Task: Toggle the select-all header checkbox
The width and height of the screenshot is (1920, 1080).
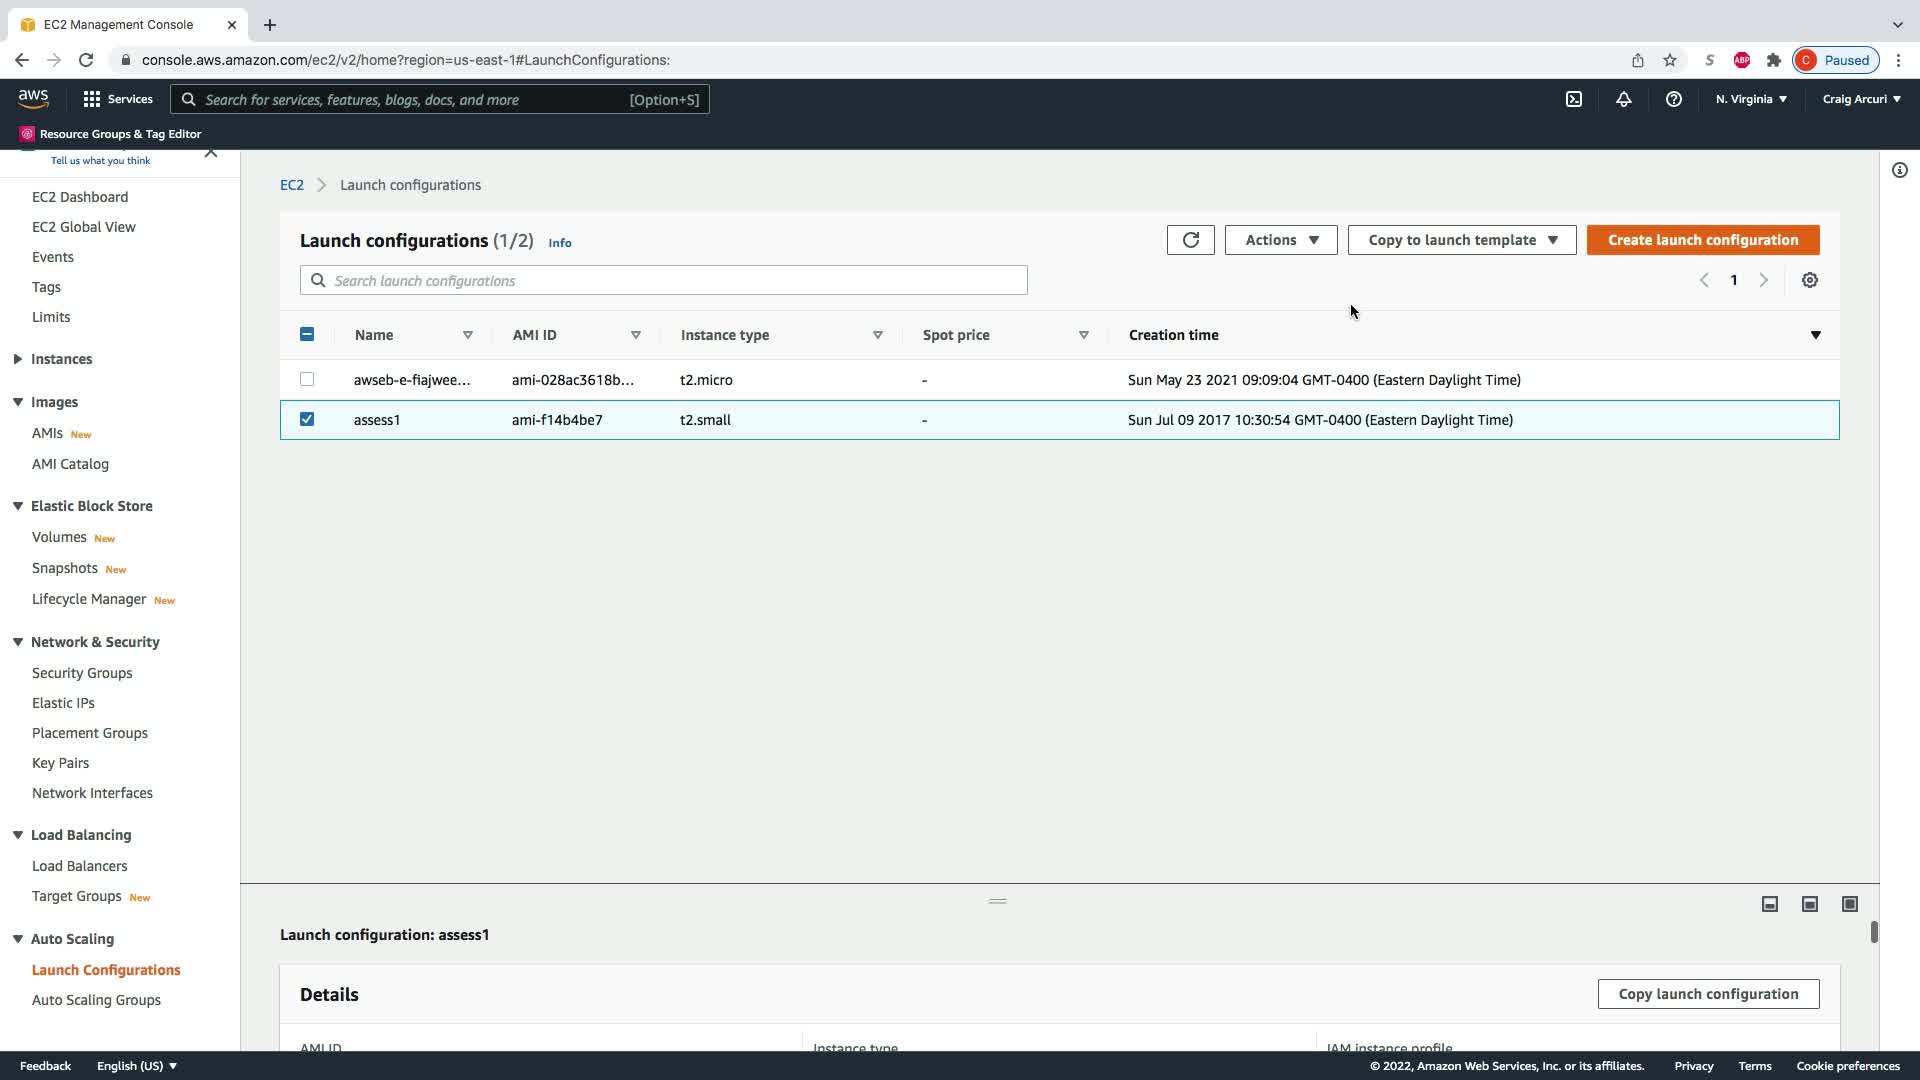Action: tap(307, 334)
